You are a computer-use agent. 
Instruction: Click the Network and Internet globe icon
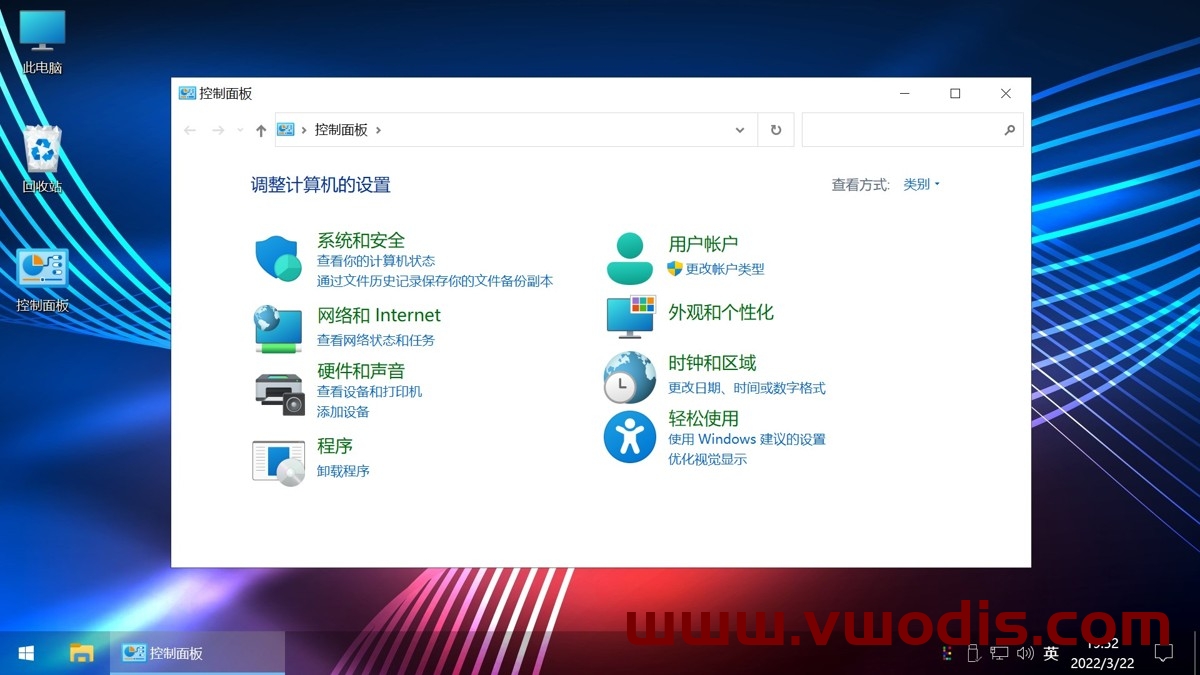[278, 325]
